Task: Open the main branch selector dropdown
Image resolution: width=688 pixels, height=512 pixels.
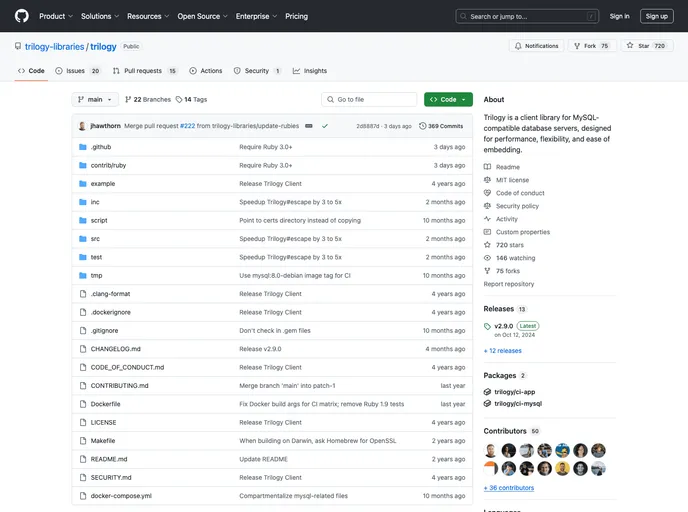Action: point(95,100)
